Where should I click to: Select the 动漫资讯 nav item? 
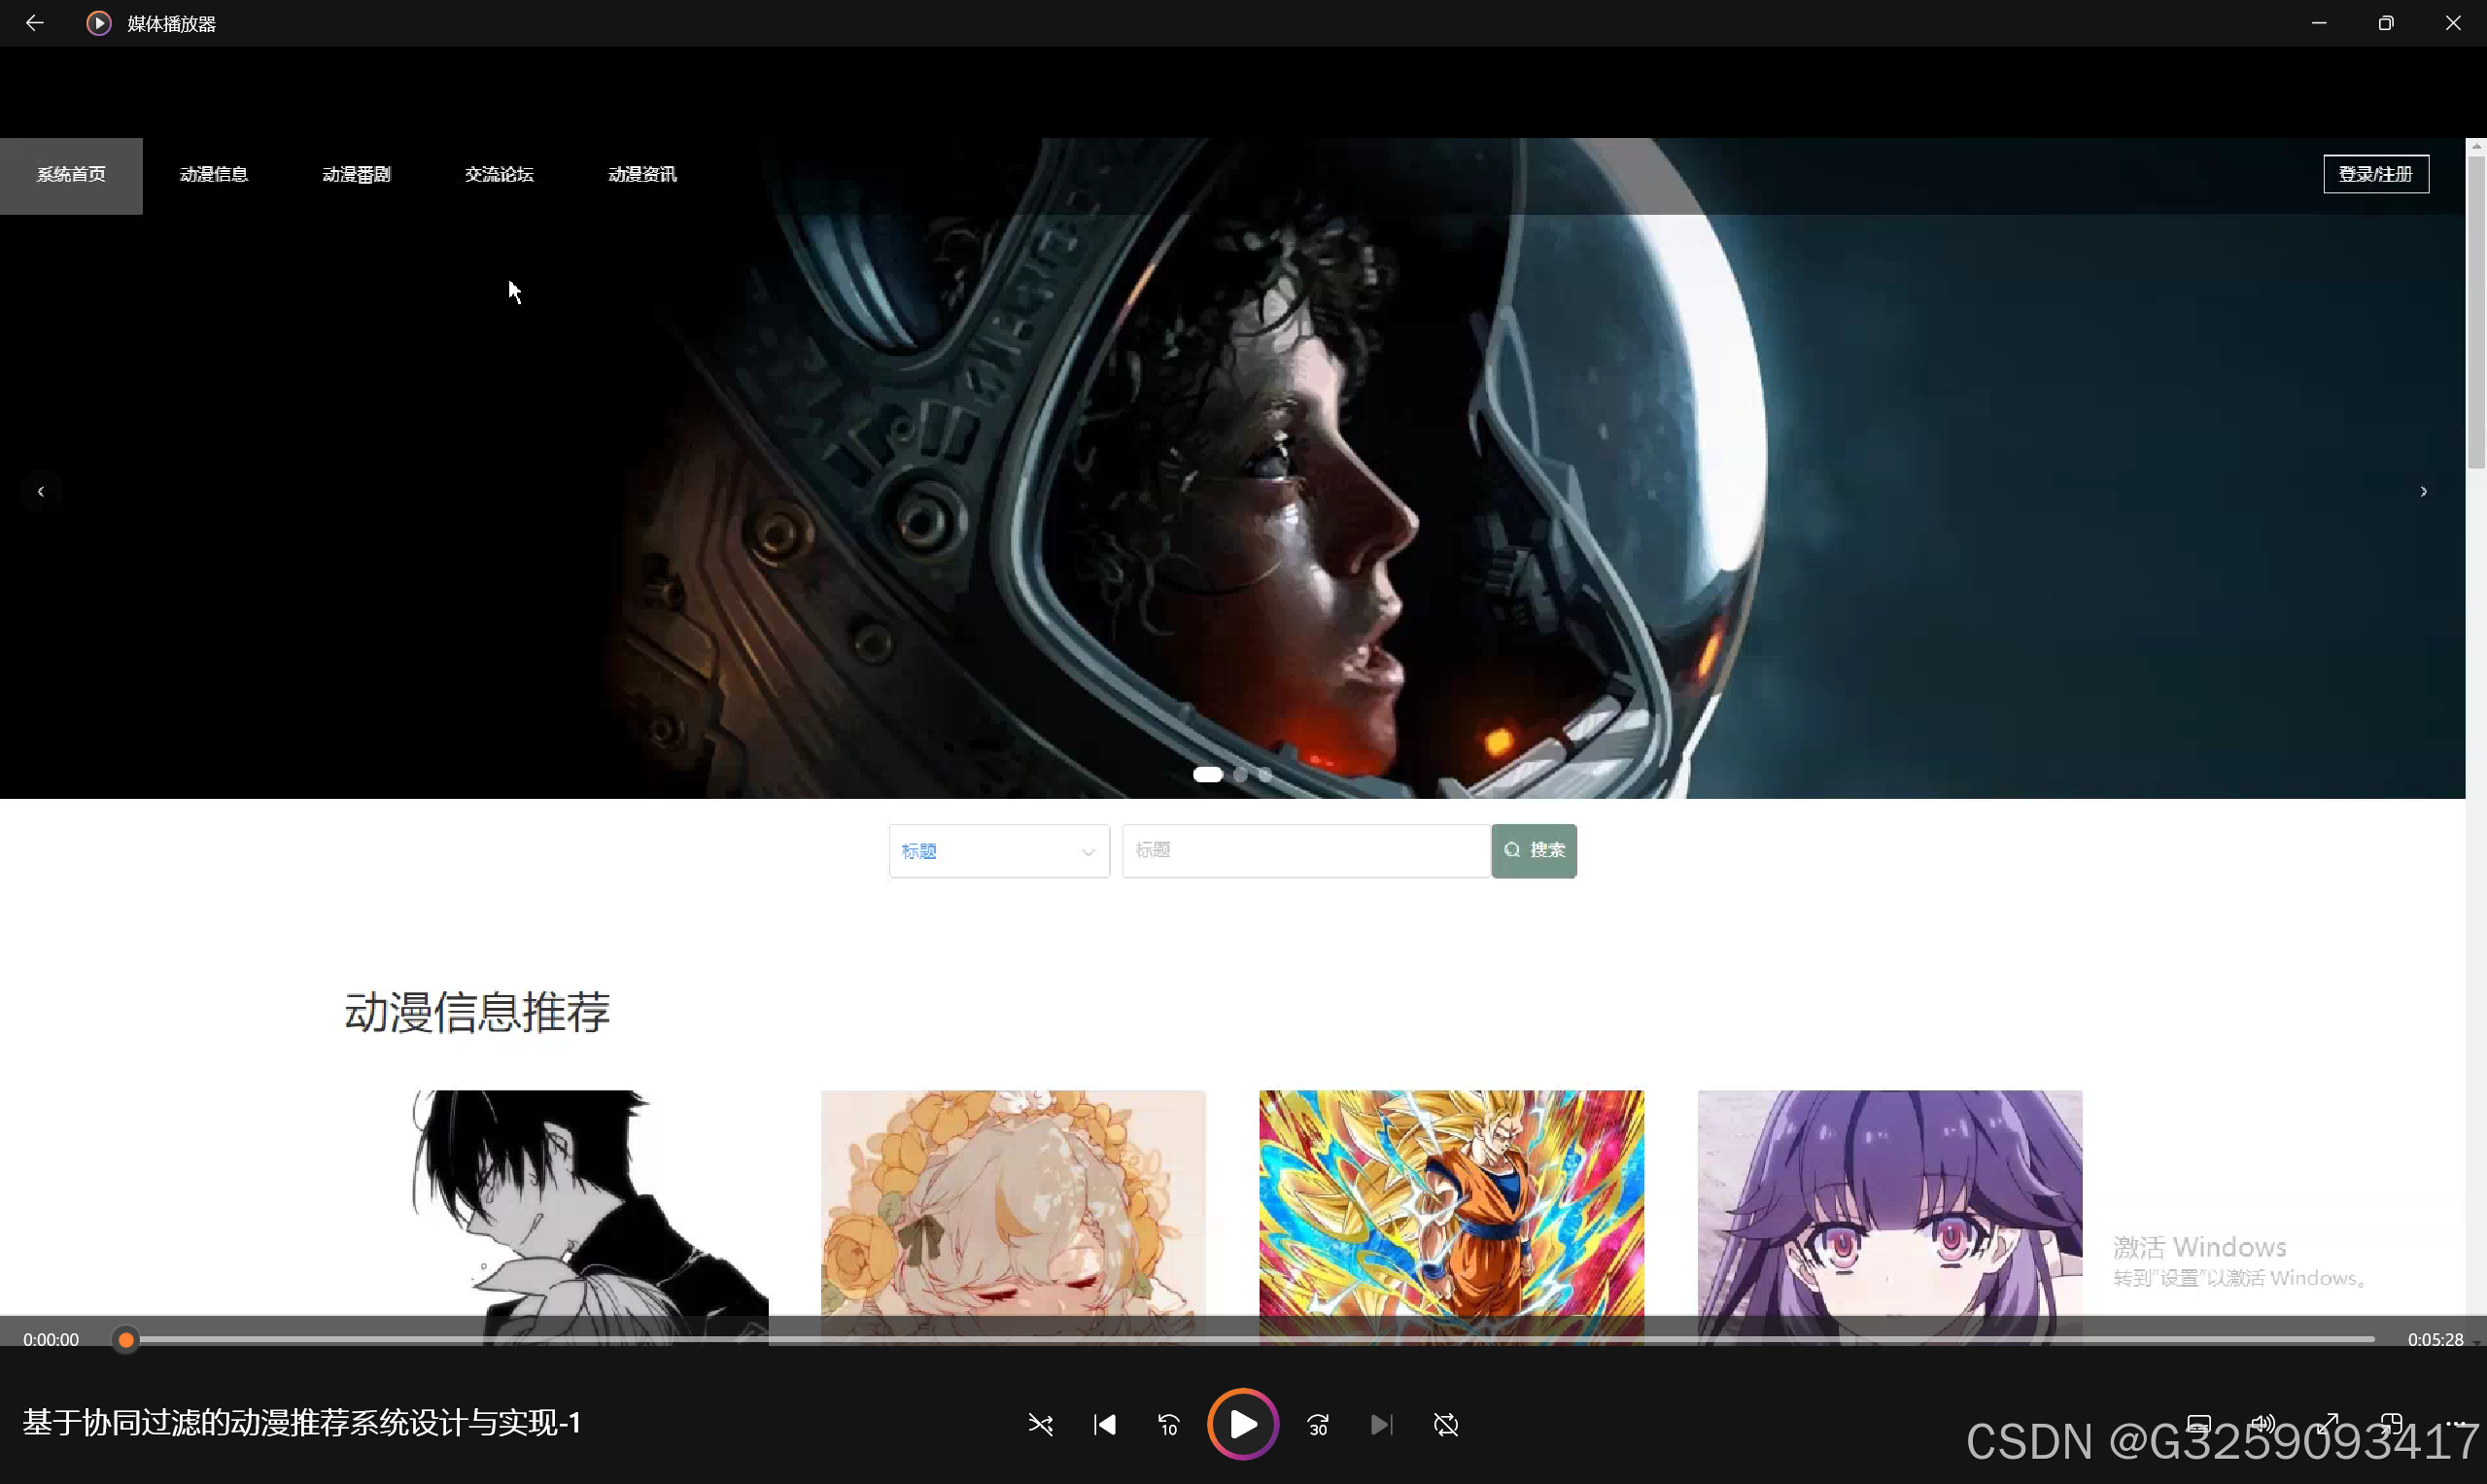click(x=643, y=175)
